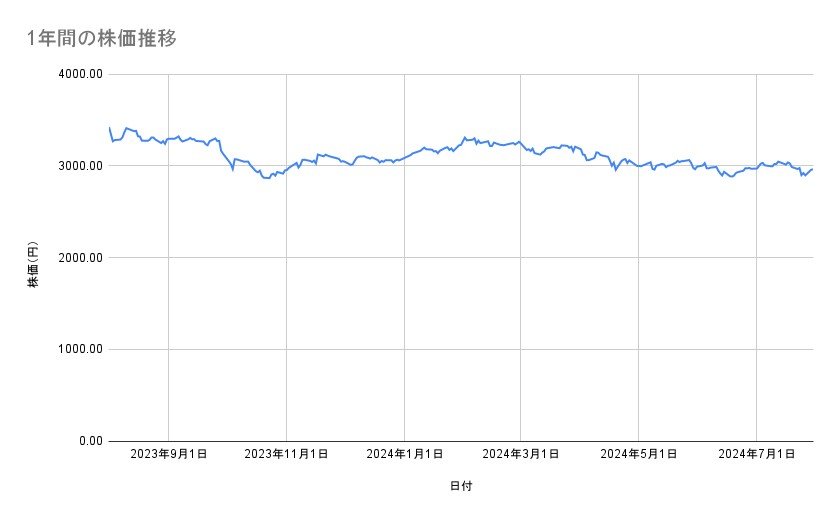This screenshot has width=839, height=519.
Task: Click the 2024年7月1日 date label
Action: coord(757,455)
